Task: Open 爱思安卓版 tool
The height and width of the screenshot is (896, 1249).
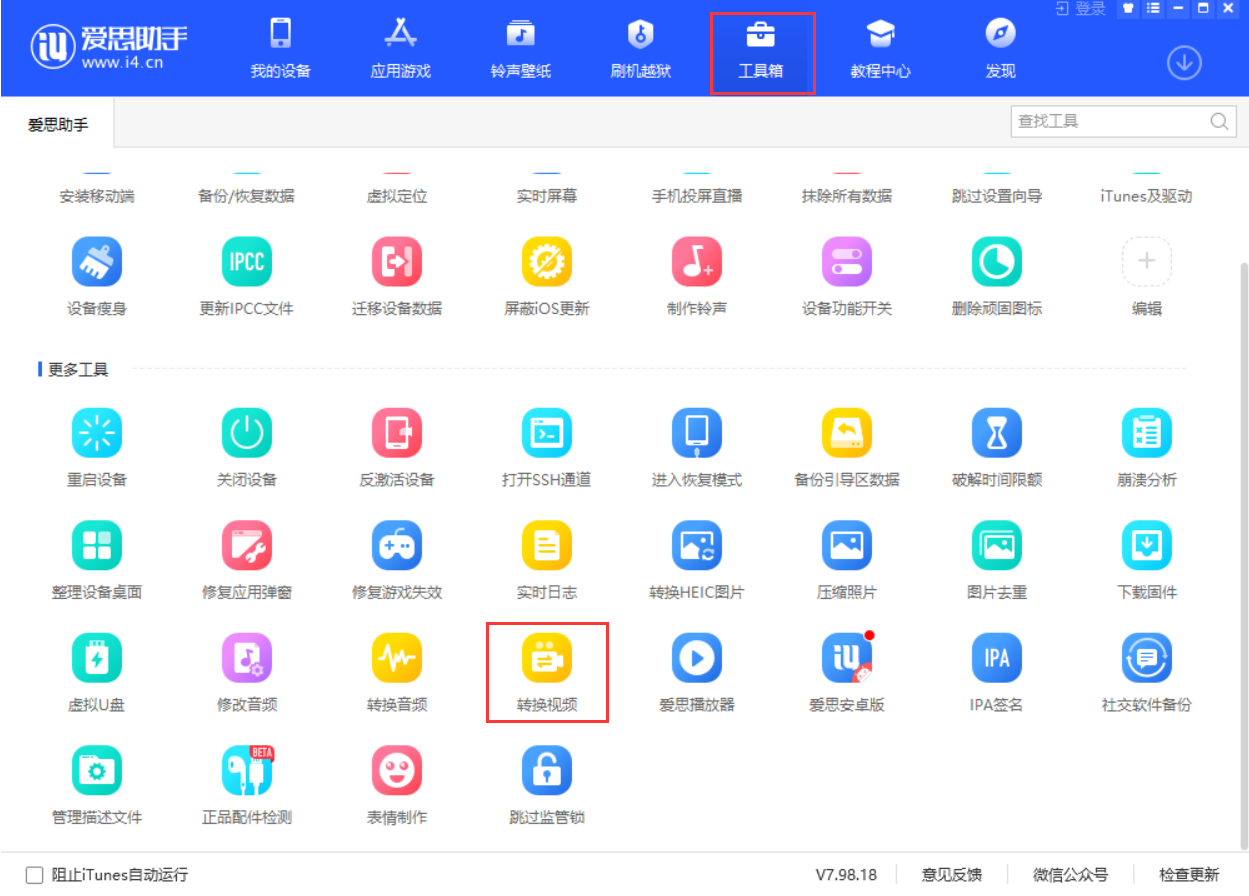Action: [847, 658]
